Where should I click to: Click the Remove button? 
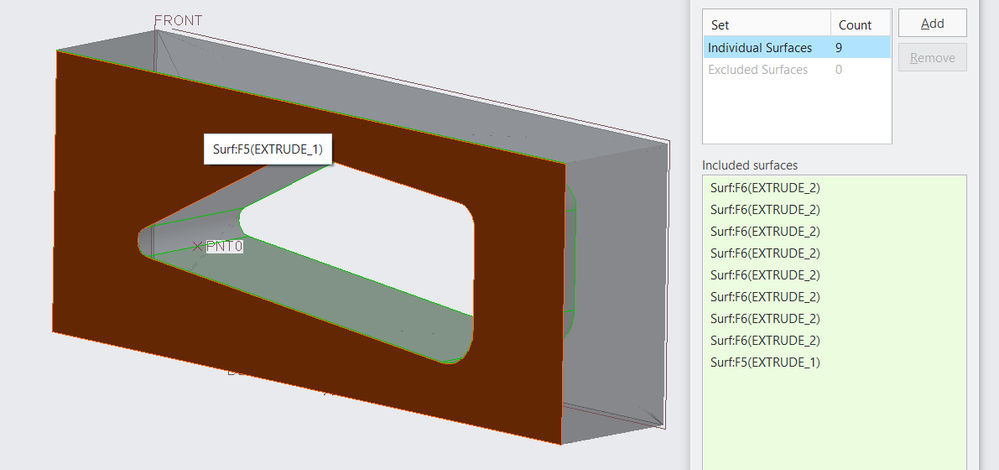[932, 57]
